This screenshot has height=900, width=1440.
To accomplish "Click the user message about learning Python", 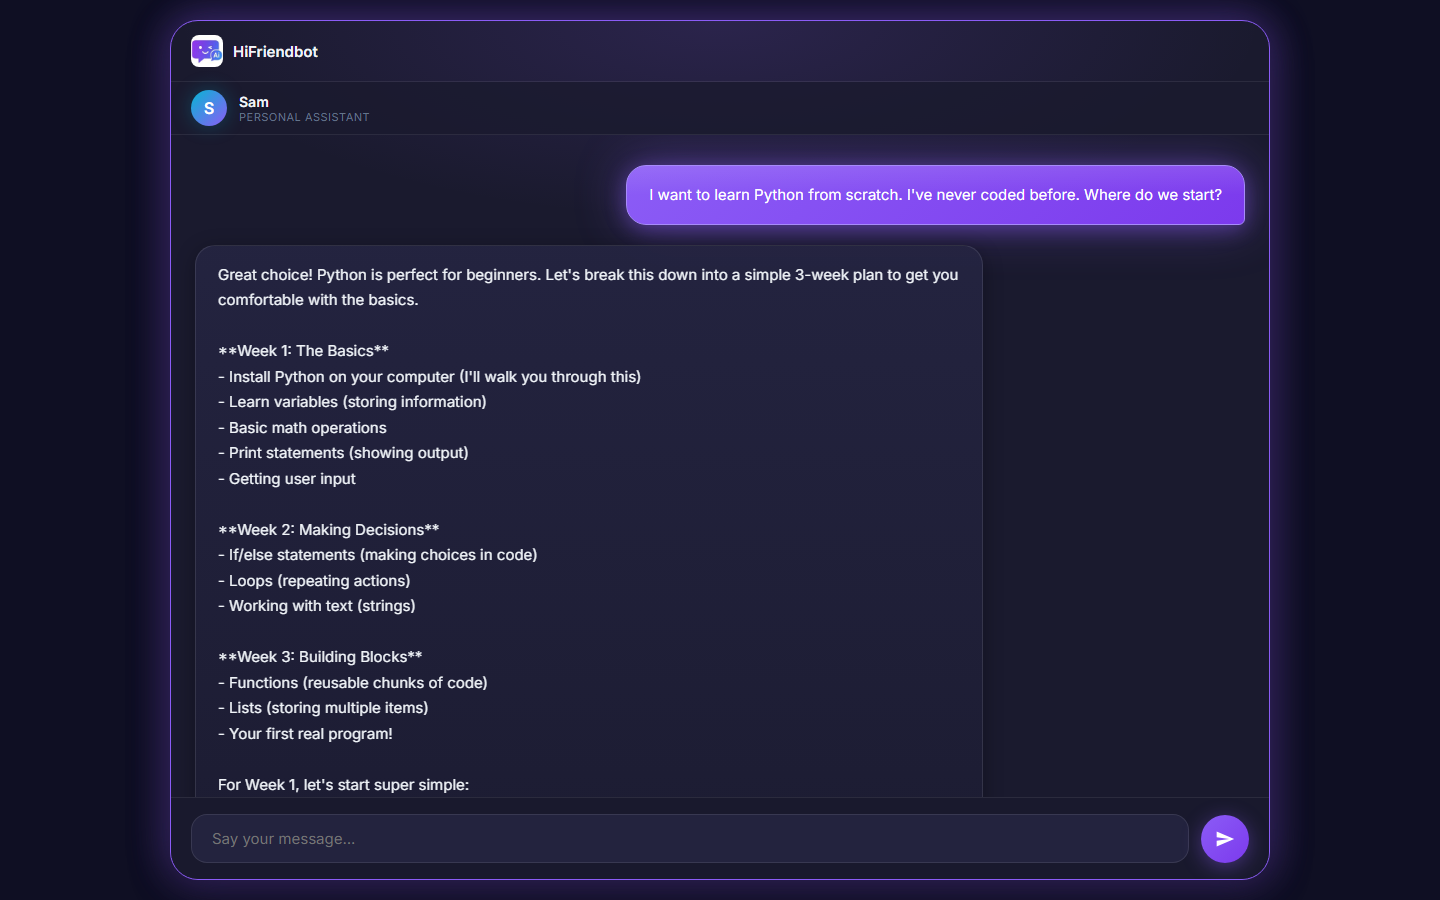I will (935, 195).
